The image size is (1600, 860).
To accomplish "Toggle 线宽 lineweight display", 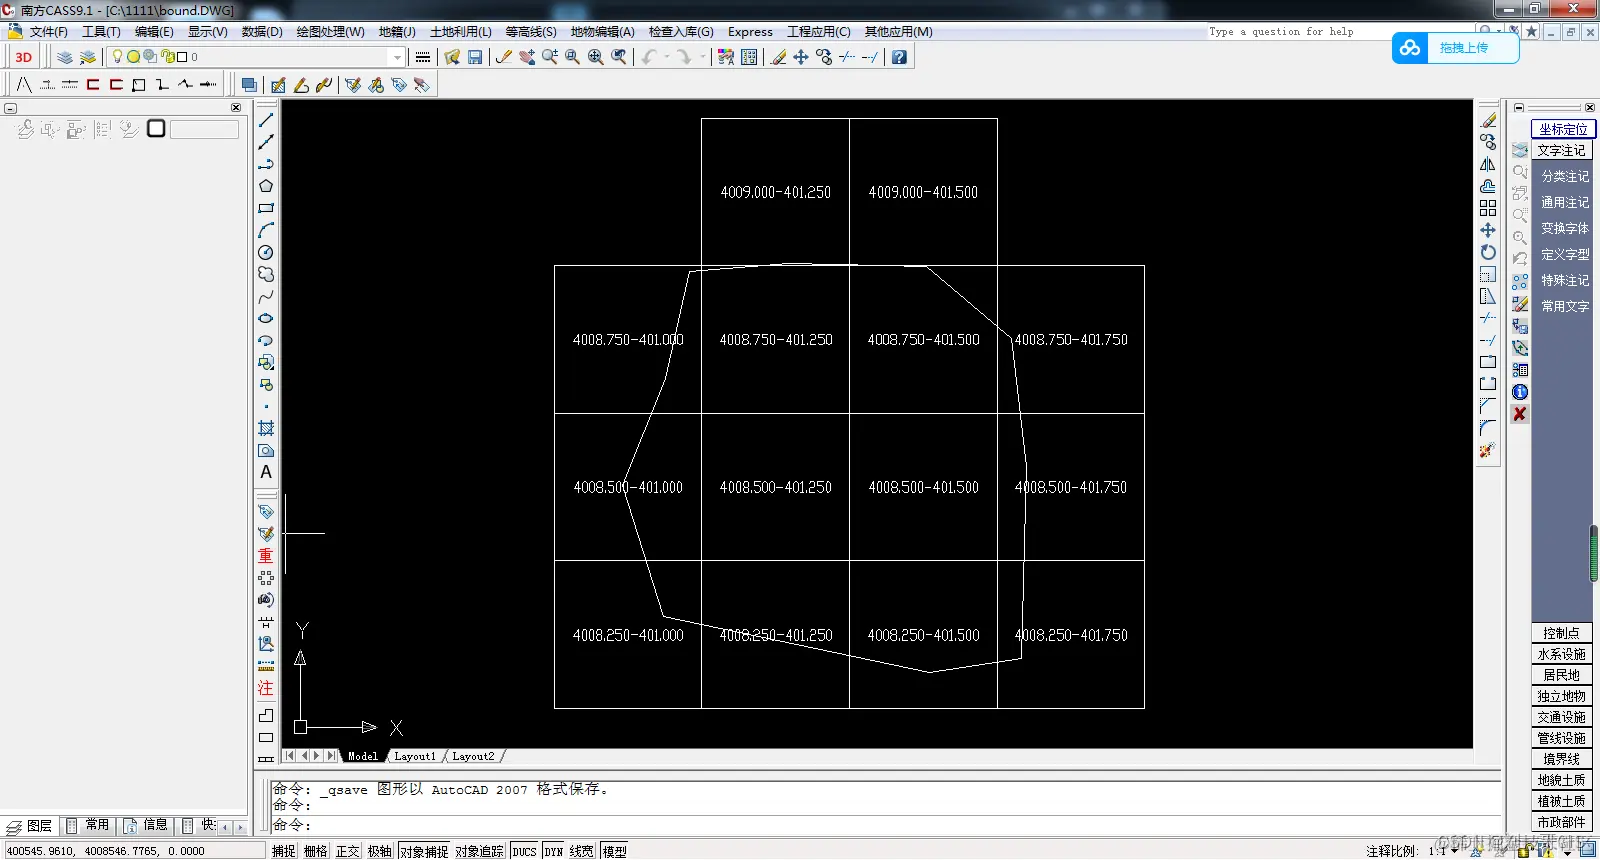I will point(582,851).
